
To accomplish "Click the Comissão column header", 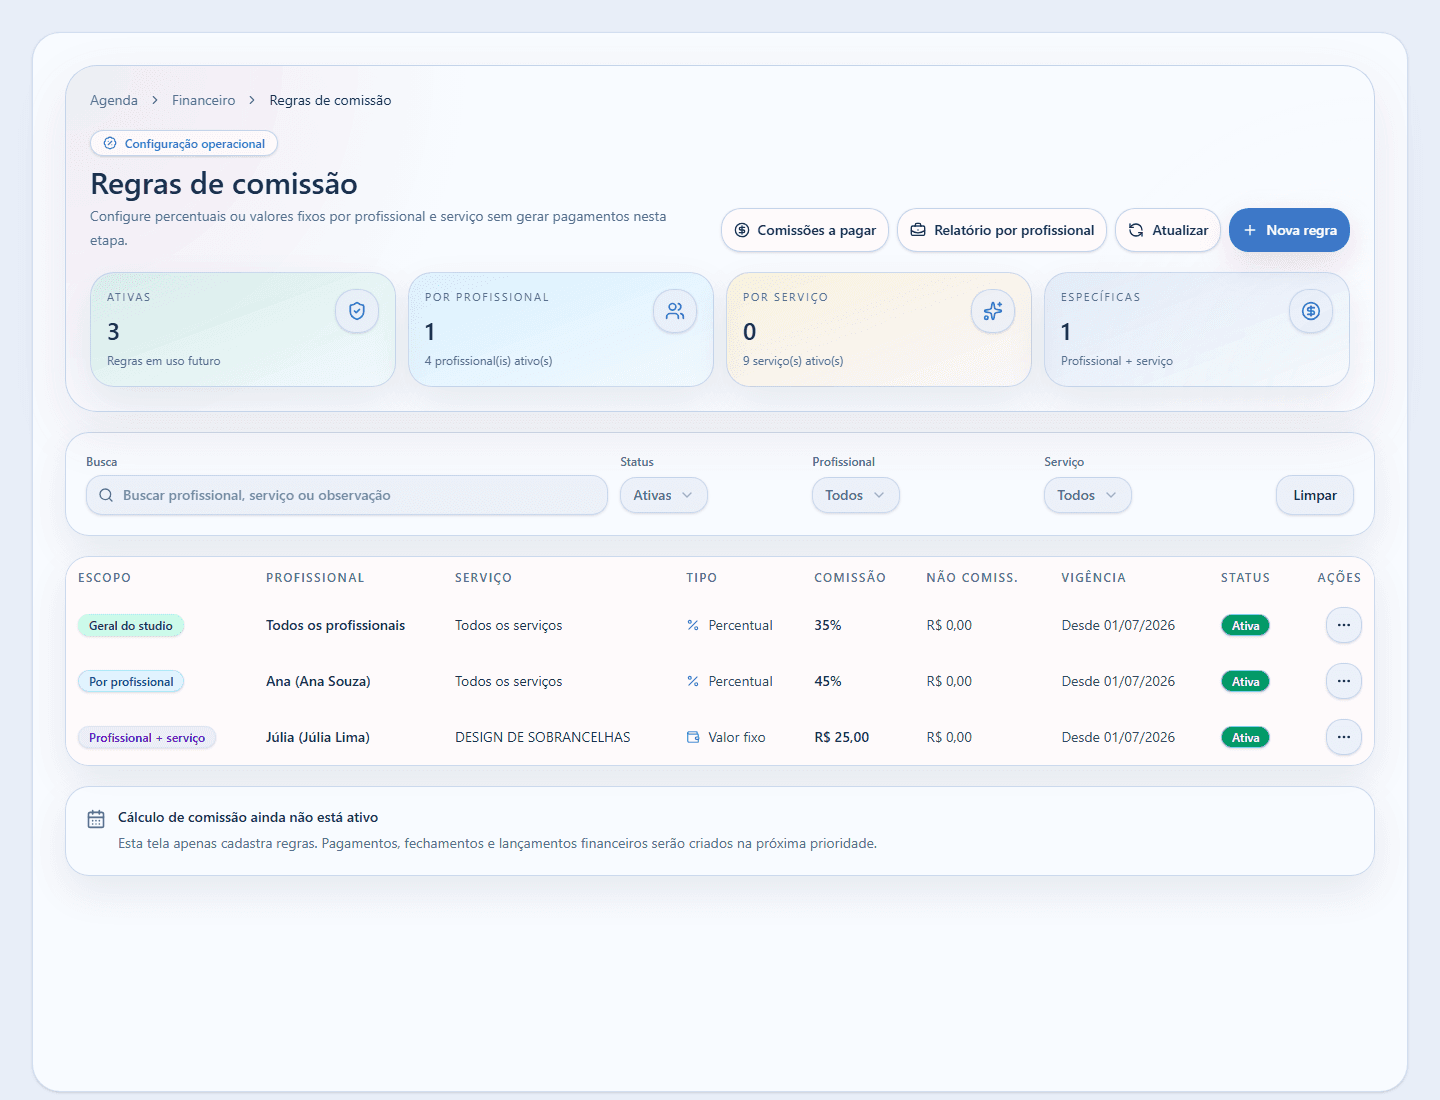I will 850,578.
